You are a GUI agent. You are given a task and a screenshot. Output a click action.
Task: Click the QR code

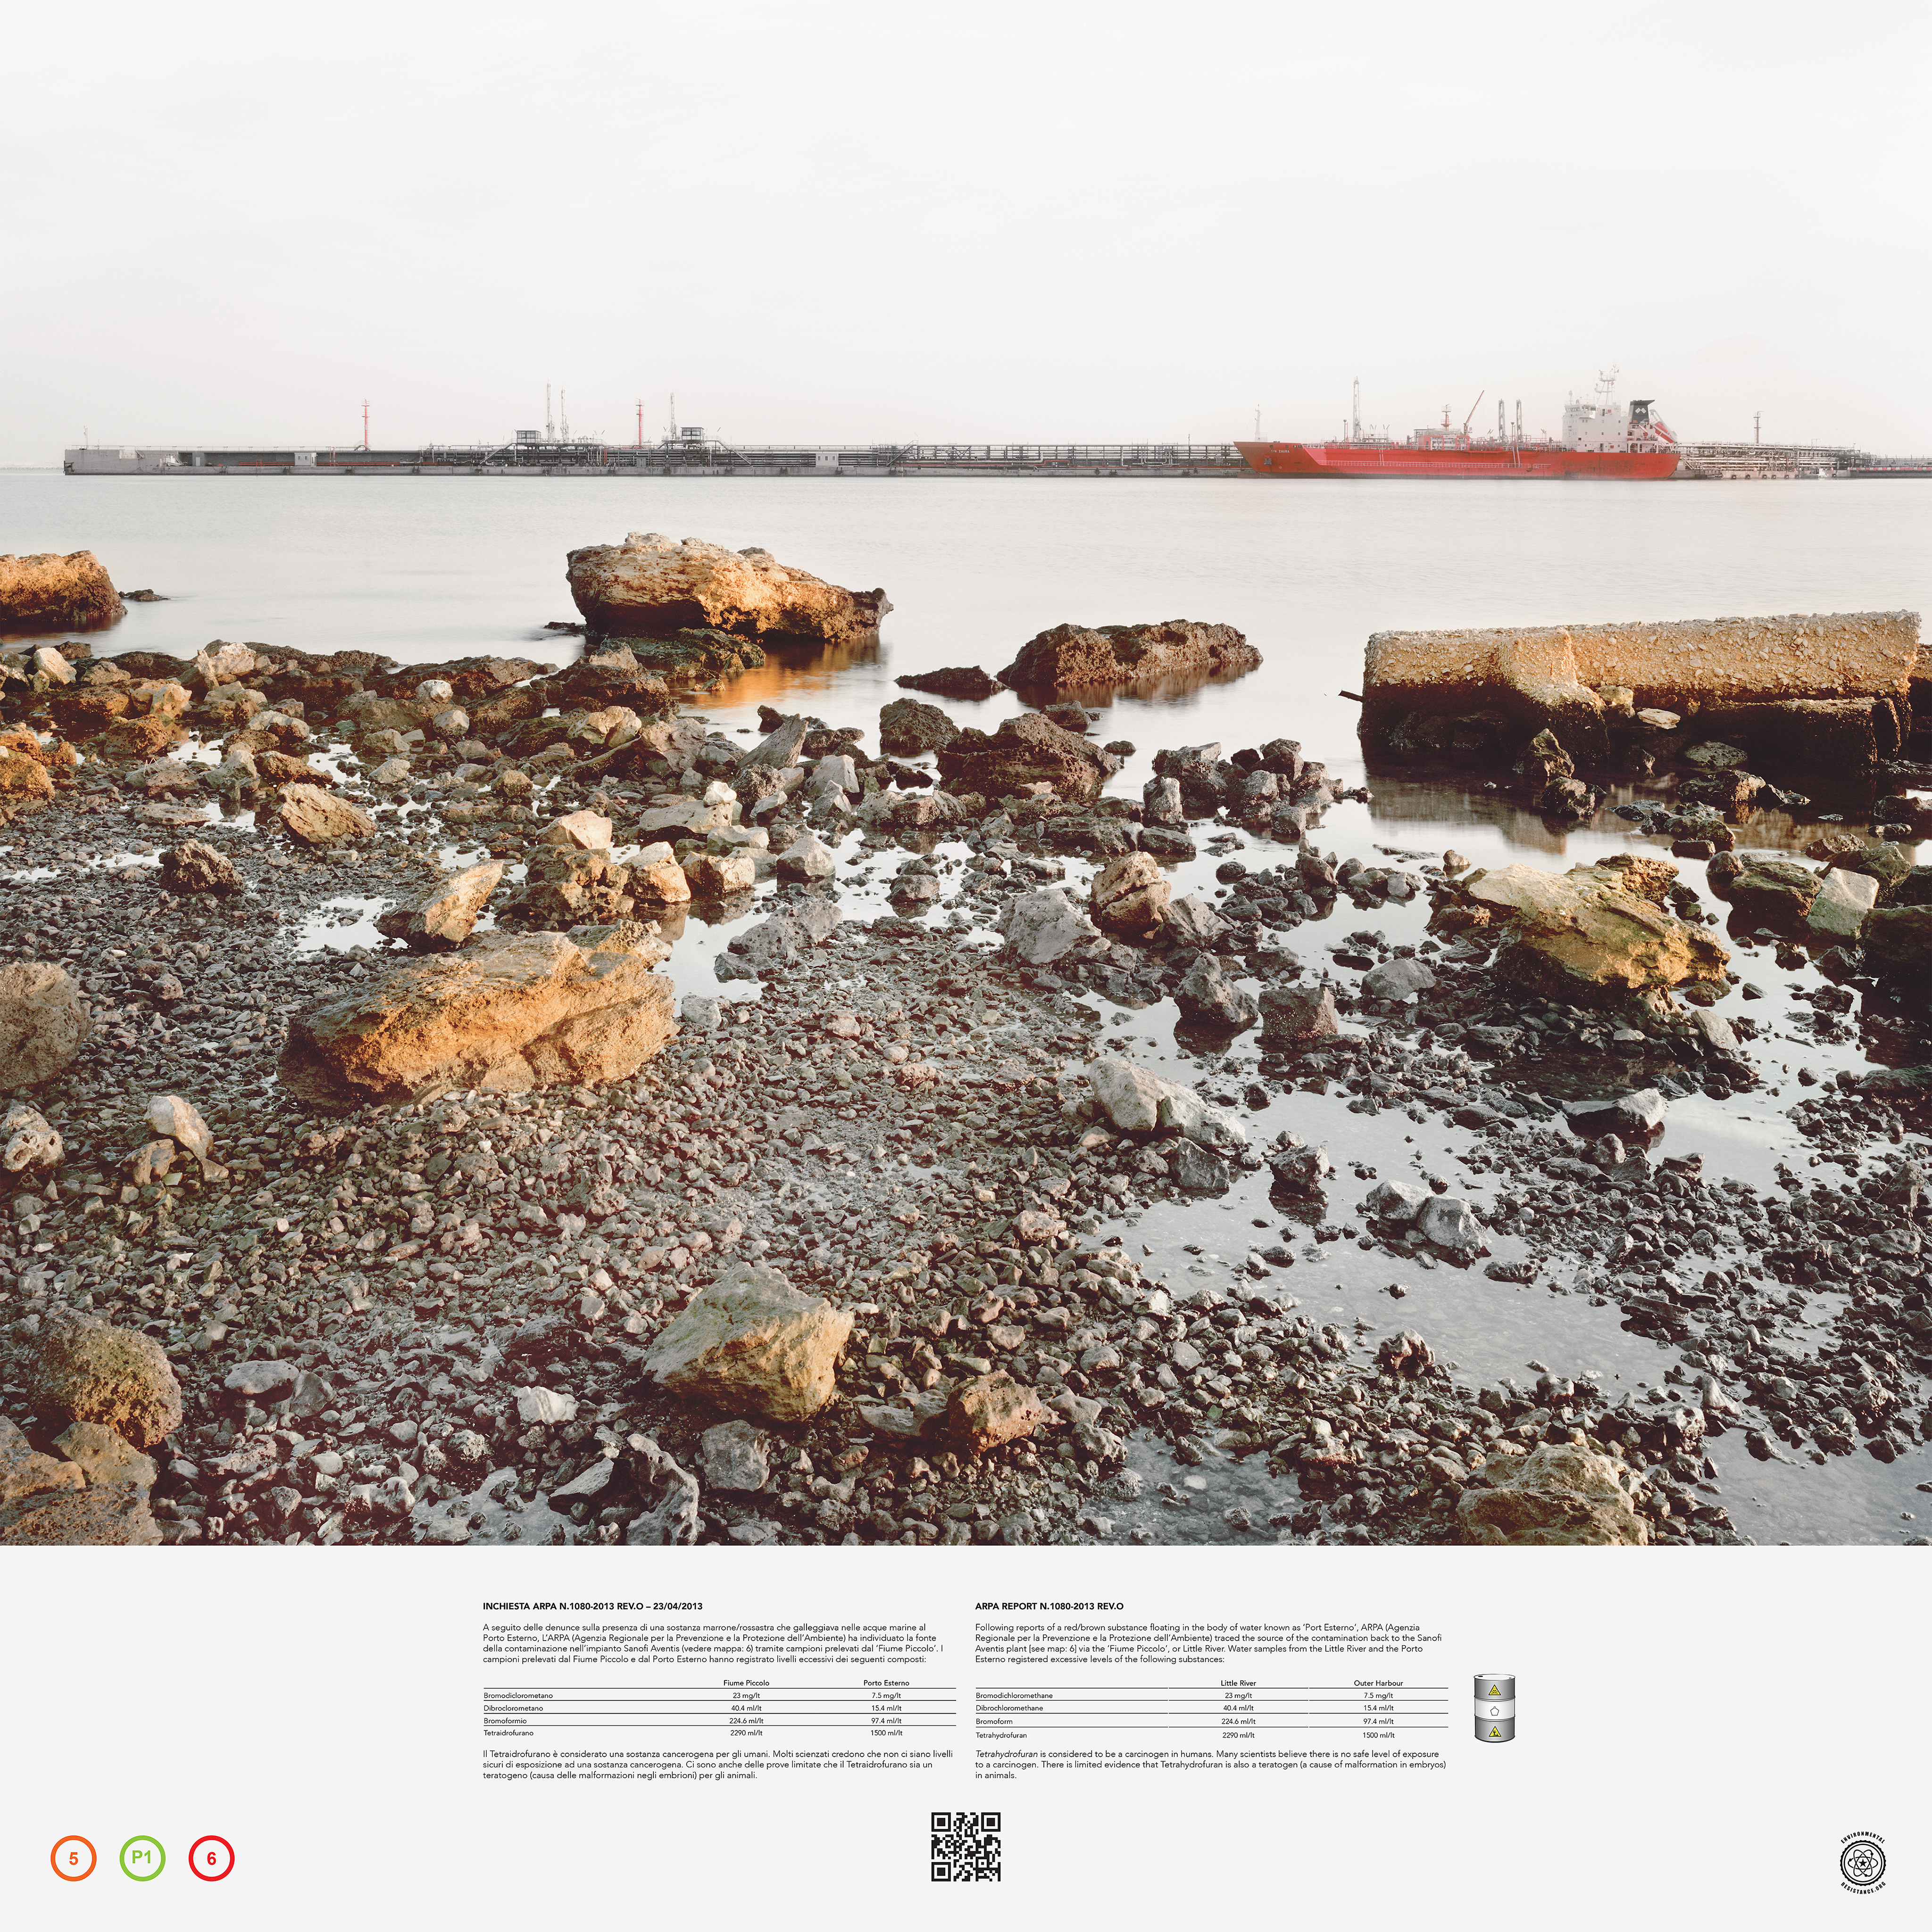[x=966, y=1847]
